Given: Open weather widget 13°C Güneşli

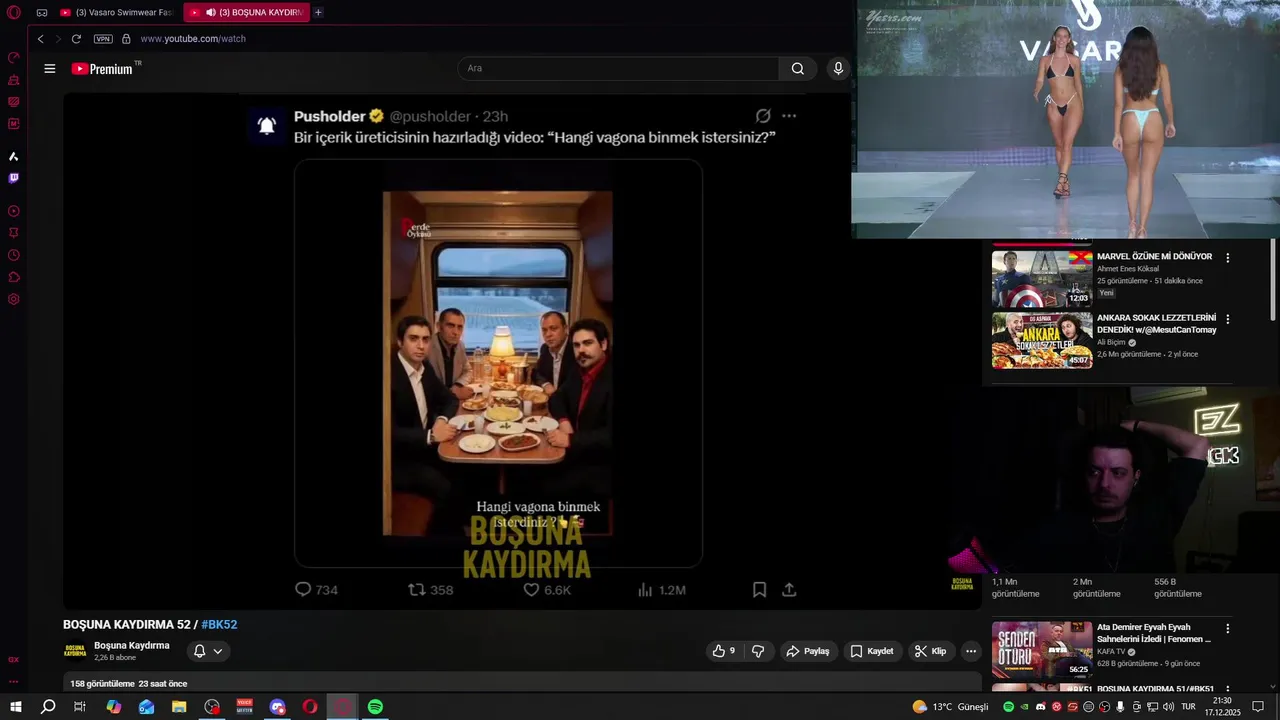Looking at the screenshot, I should 950,707.
